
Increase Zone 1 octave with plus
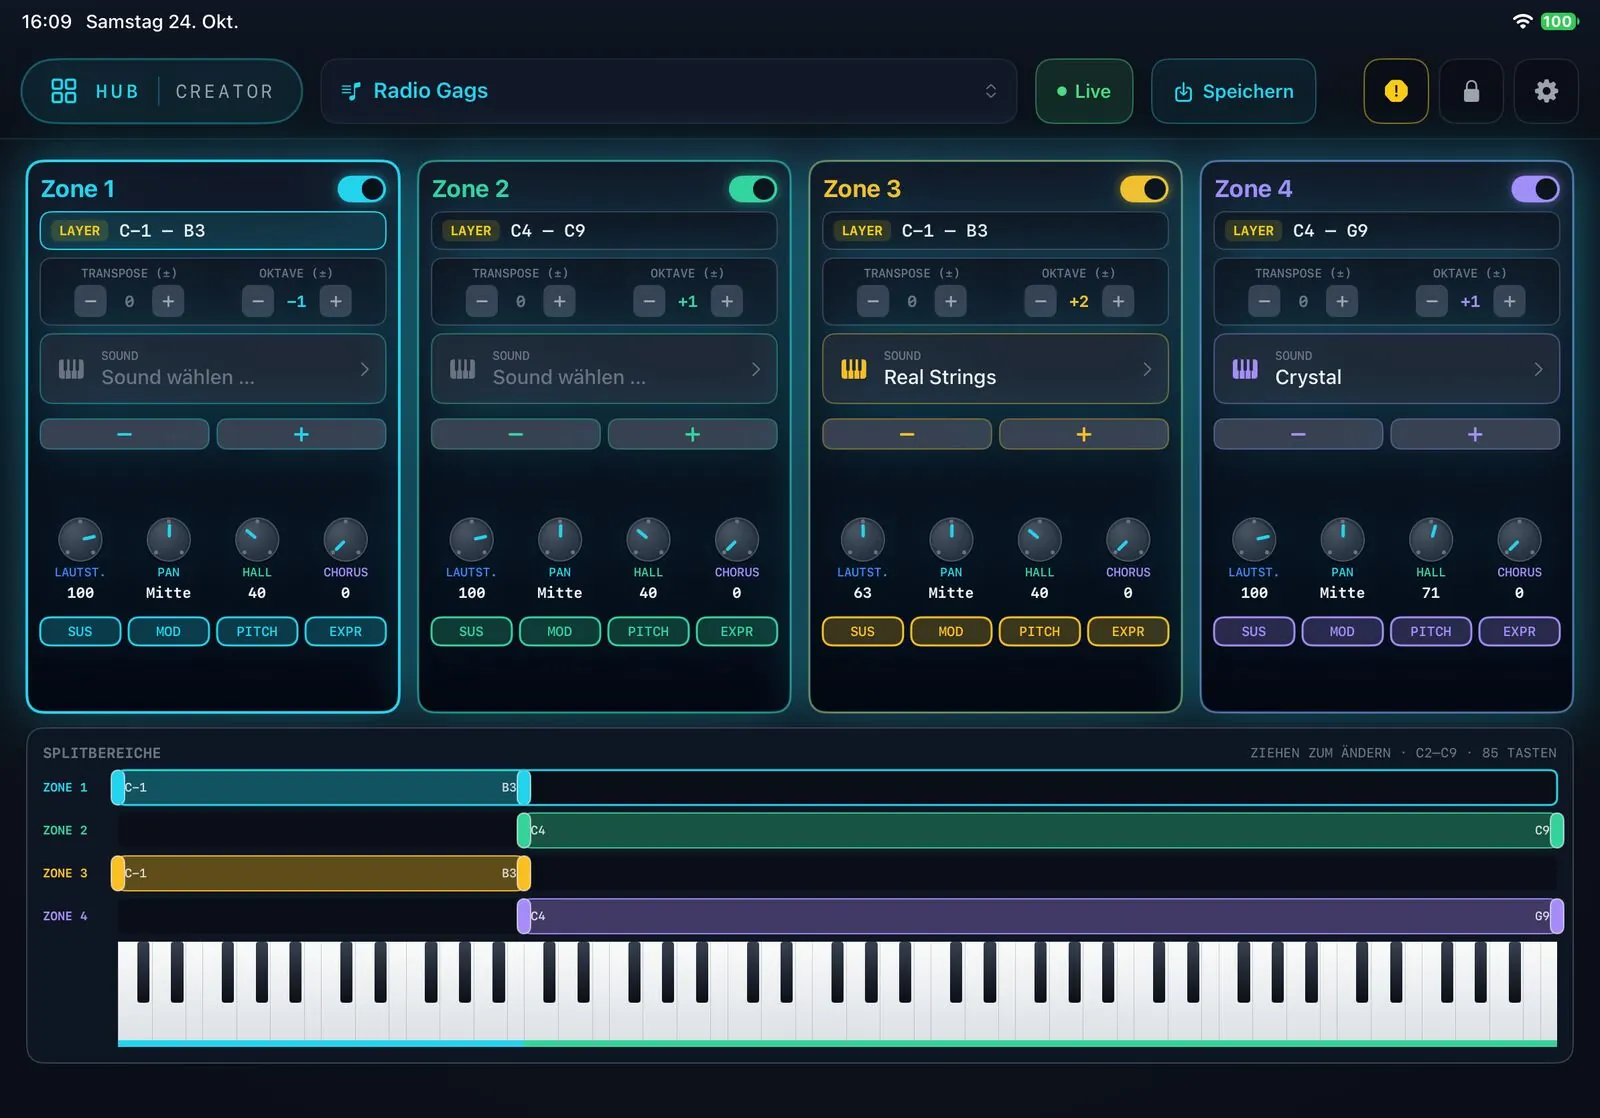click(336, 301)
